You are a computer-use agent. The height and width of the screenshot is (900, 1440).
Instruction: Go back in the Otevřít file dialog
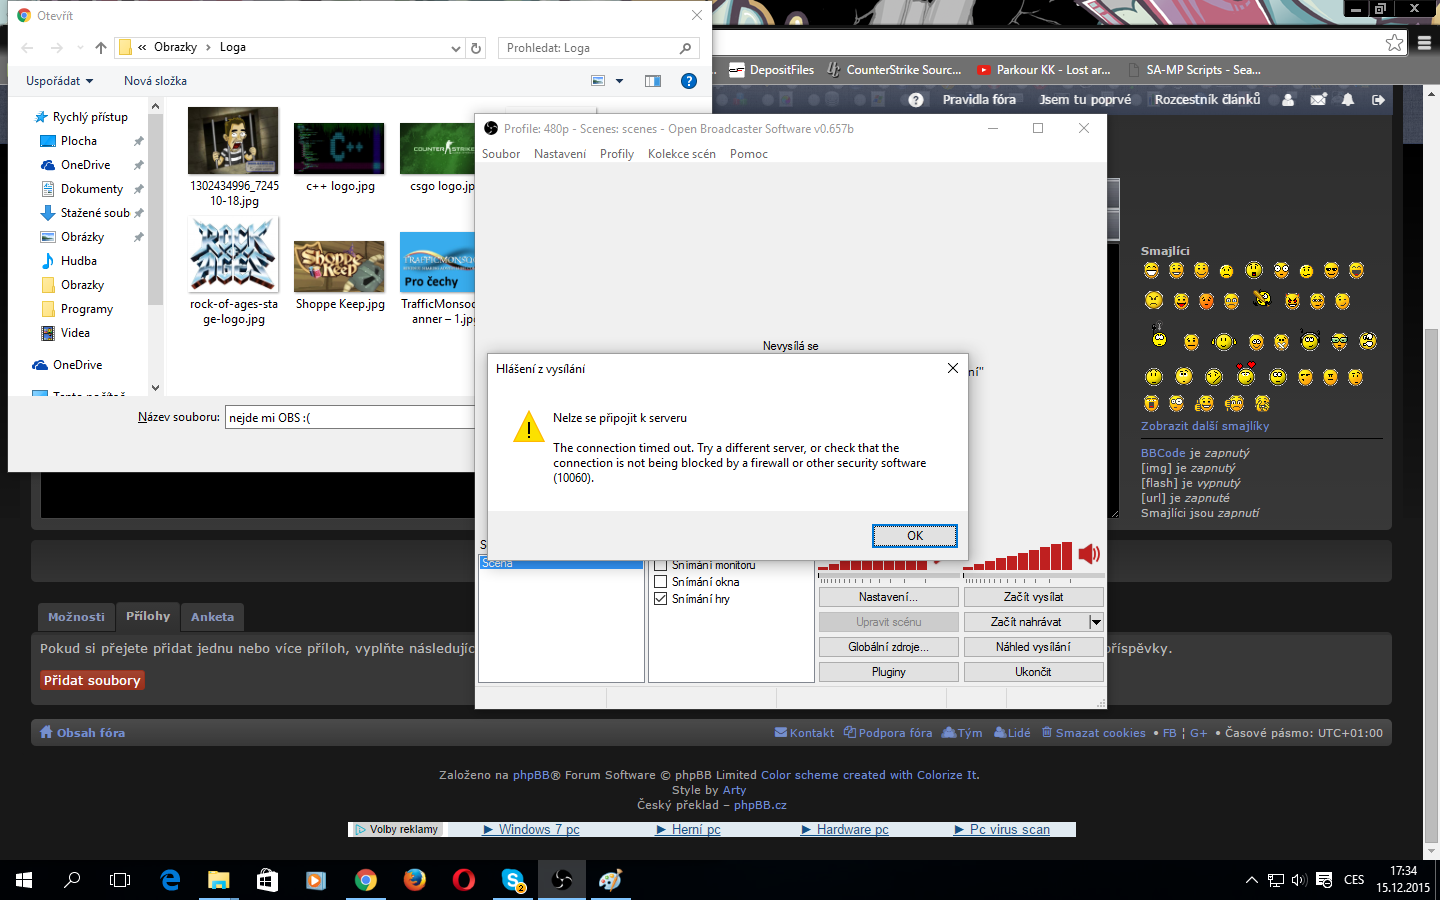[27, 48]
